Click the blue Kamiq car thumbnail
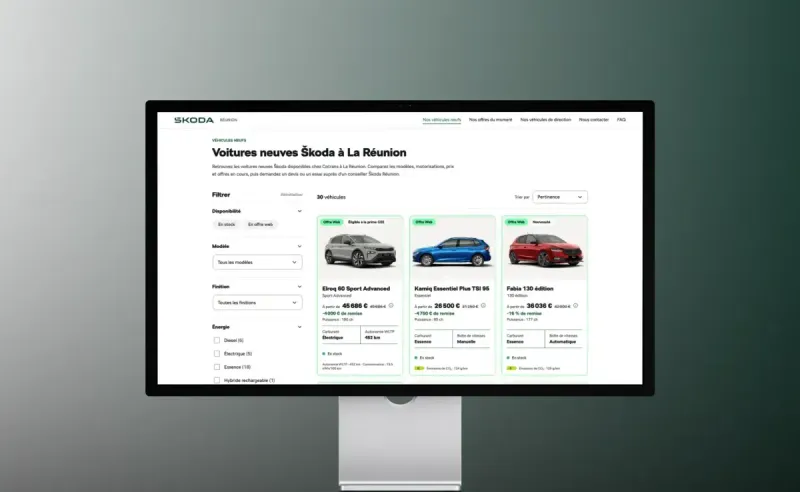This screenshot has width=800, height=492. click(452, 252)
